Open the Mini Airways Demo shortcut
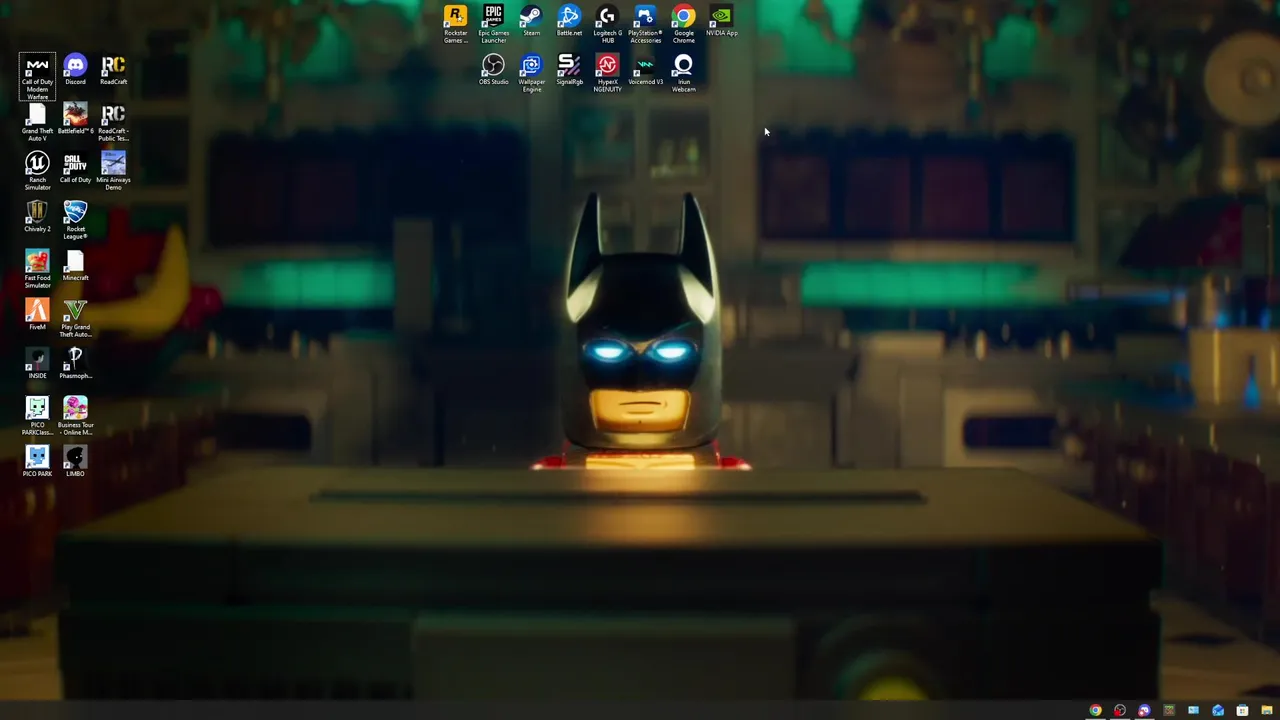 coord(113,171)
